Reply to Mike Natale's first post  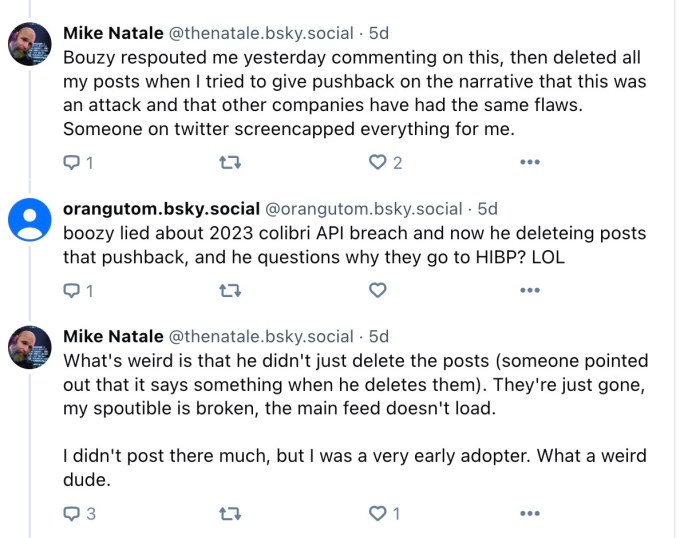tap(71, 162)
